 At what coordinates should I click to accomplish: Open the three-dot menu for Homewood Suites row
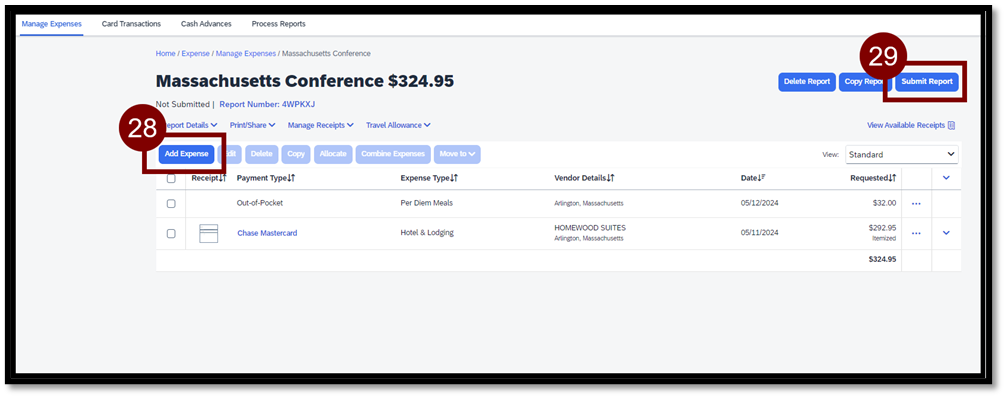click(916, 233)
